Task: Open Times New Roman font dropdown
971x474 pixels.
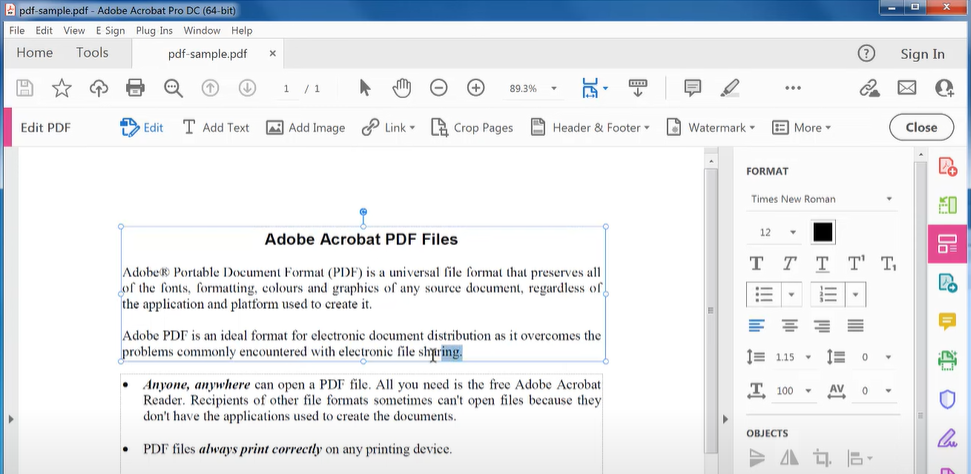Action: coord(822,199)
